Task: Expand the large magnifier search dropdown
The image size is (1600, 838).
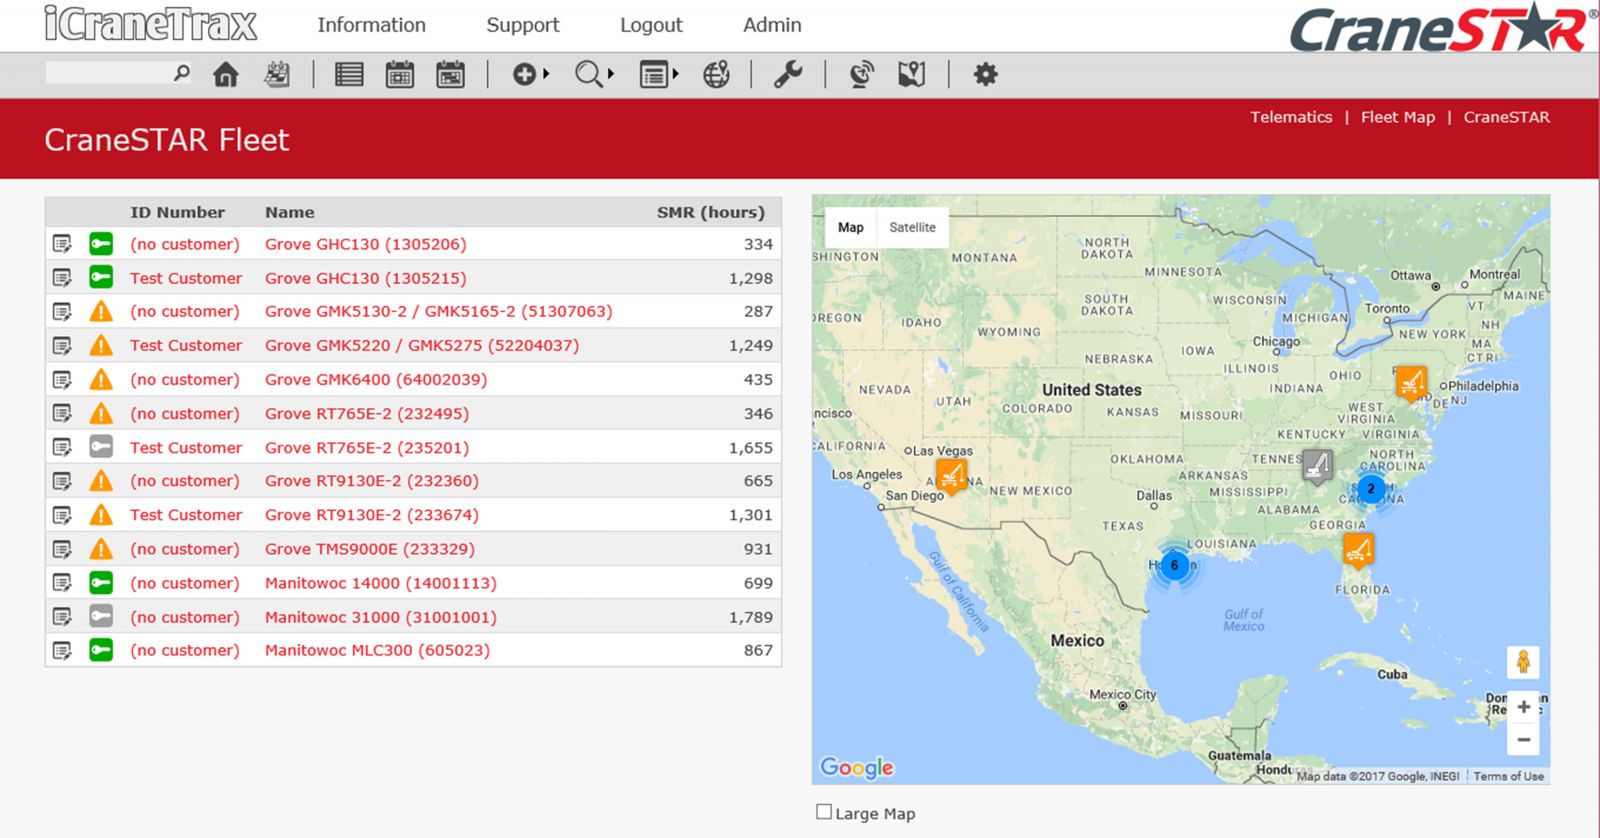Action: click(x=594, y=74)
